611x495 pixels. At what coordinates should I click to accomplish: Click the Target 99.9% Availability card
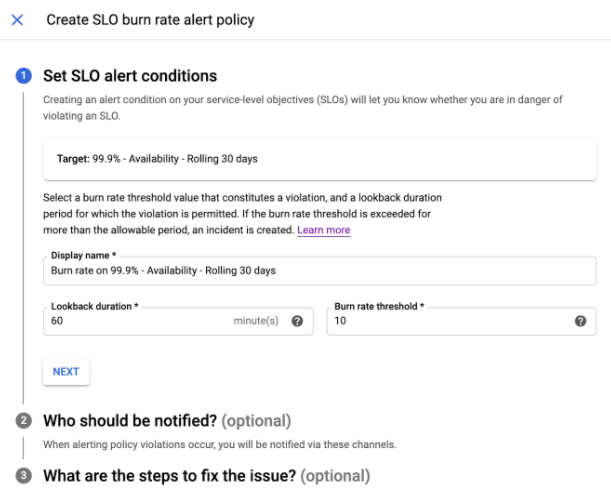click(x=320, y=158)
